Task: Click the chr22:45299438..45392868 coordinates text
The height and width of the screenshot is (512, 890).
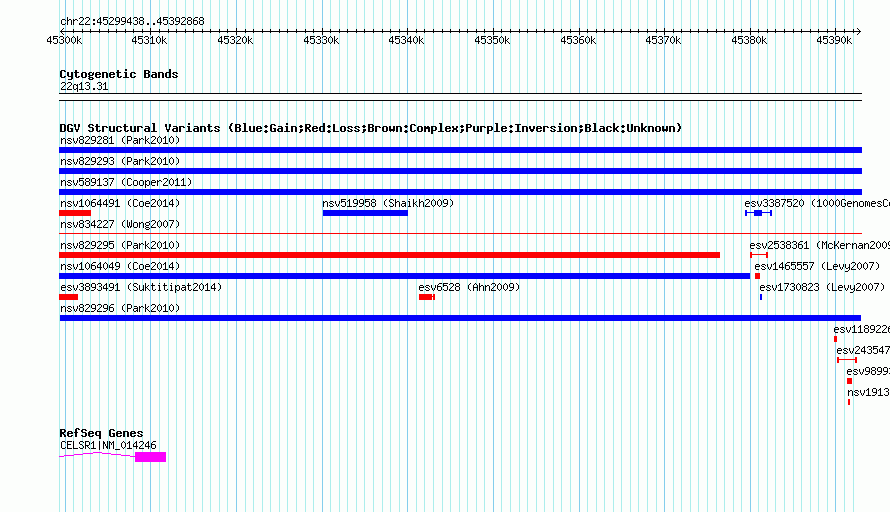Action: click(132, 21)
